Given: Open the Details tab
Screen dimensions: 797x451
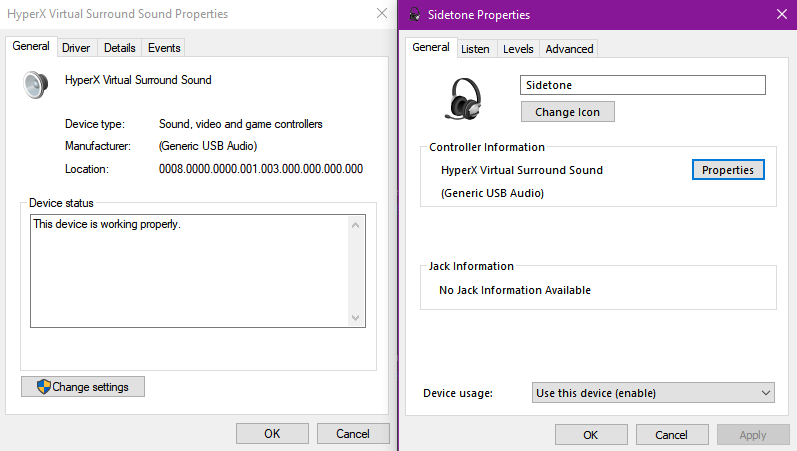Looking at the screenshot, I should [x=119, y=48].
